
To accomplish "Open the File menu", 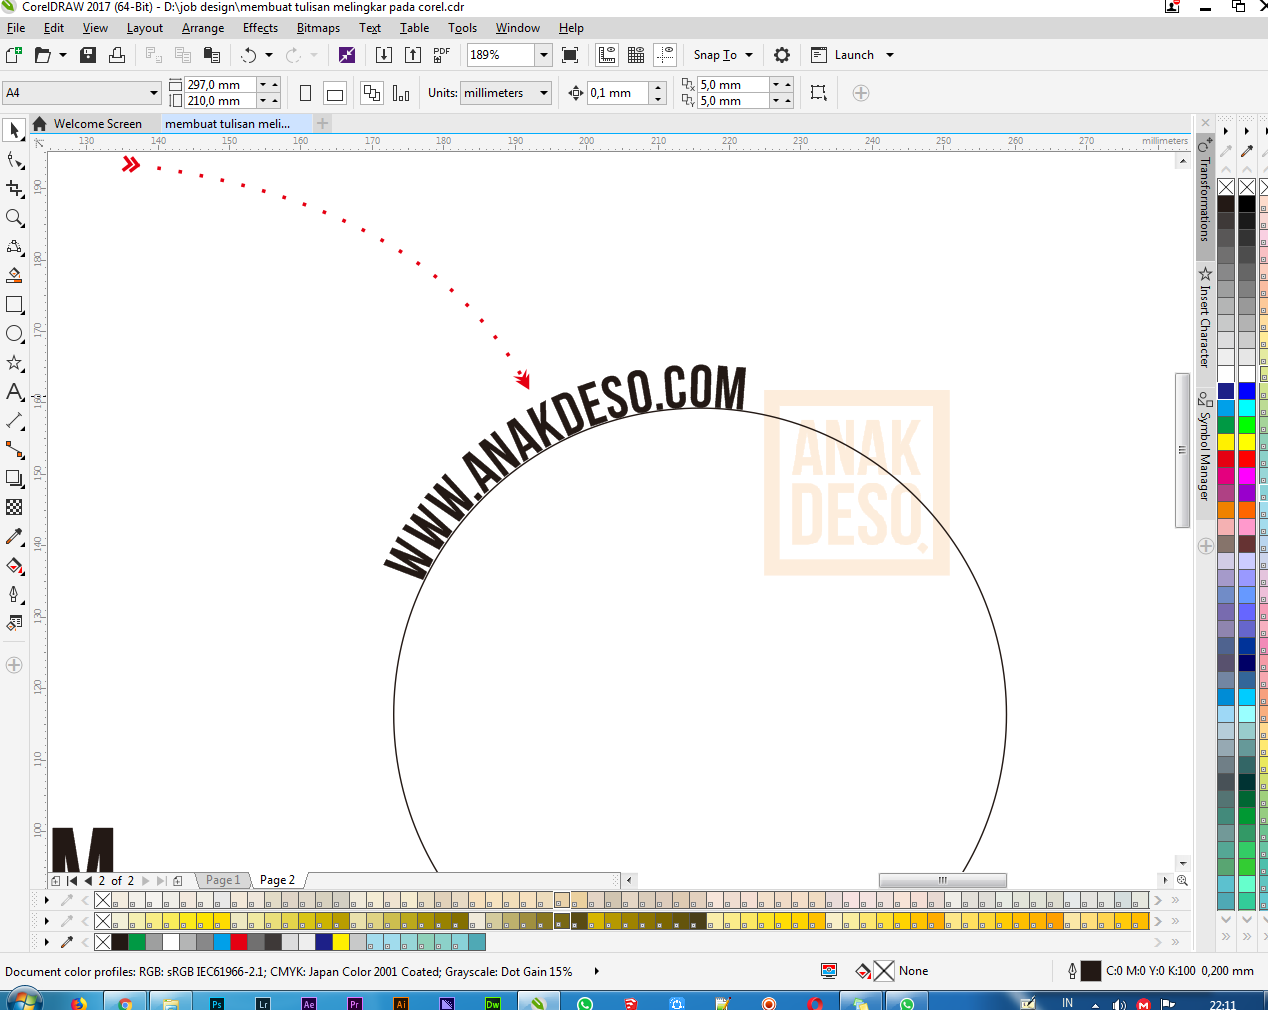I will (x=16, y=28).
